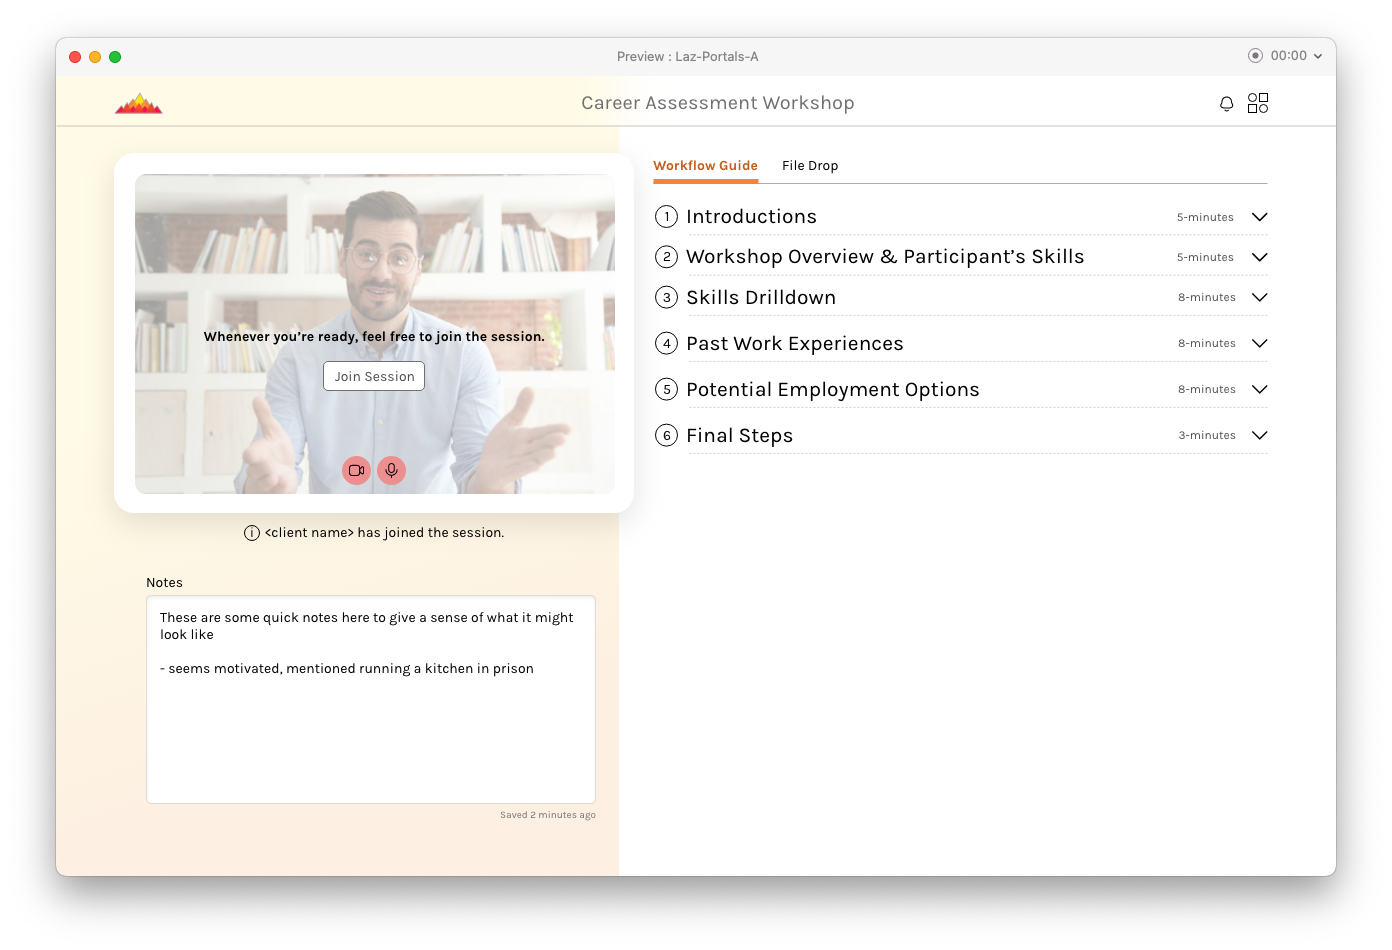Screen dimensions: 1392x950
Task: Switch to the File Drop tab
Action: click(x=810, y=166)
